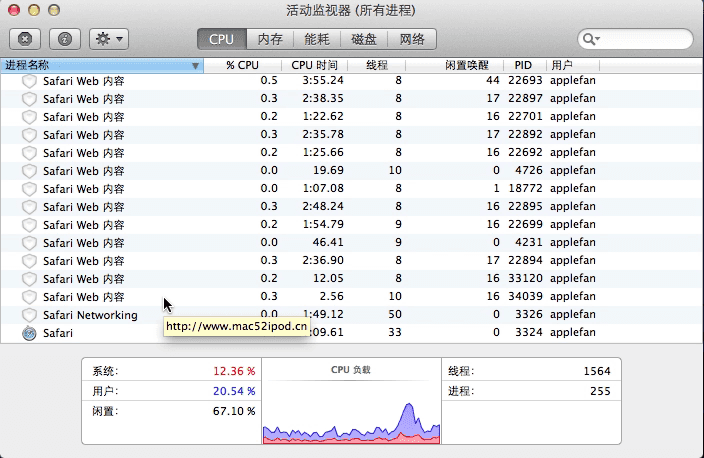
Task: Sort by 闲置唤醒 column header
Action: pos(454,65)
